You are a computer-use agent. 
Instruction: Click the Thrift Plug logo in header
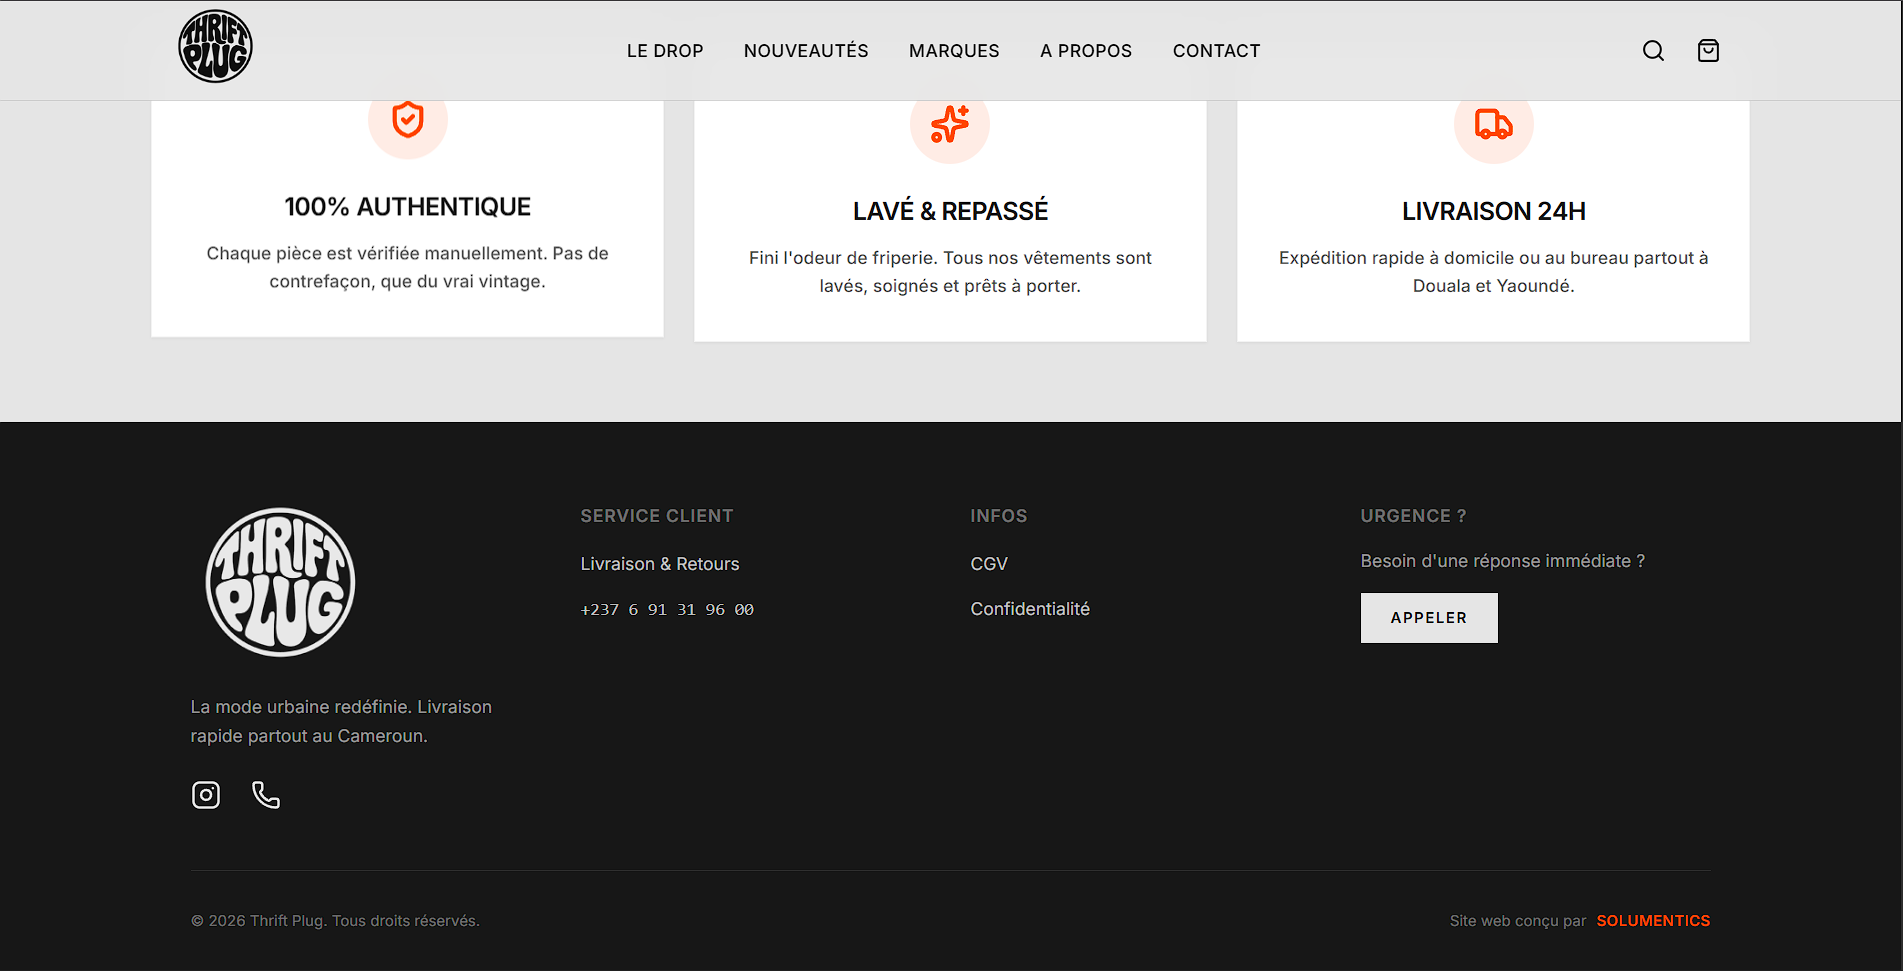click(x=215, y=47)
